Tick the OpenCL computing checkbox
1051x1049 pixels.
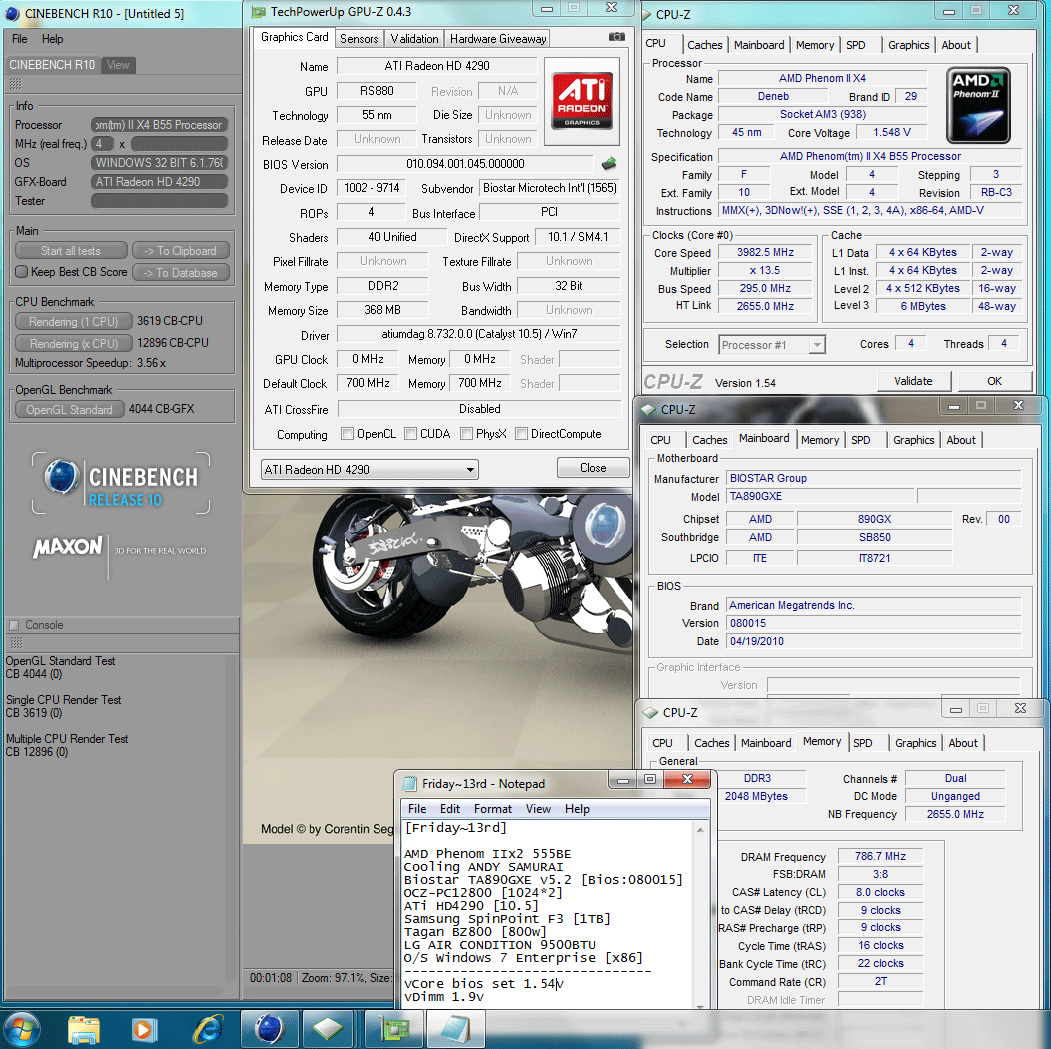347,434
